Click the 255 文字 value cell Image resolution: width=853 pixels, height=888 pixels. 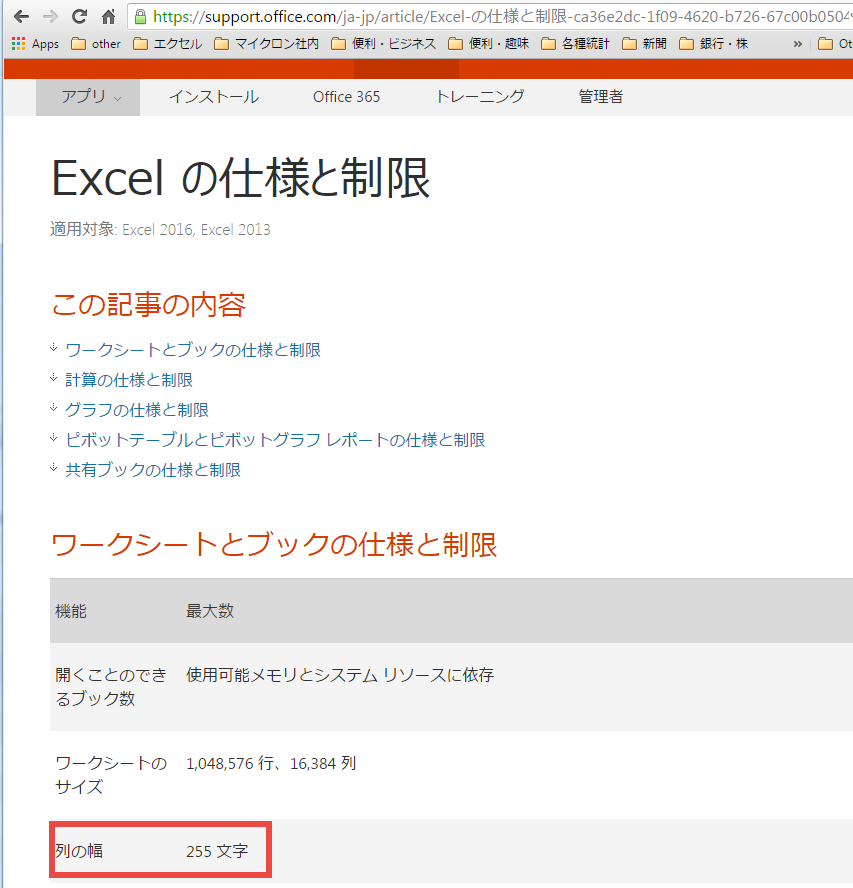[217, 851]
